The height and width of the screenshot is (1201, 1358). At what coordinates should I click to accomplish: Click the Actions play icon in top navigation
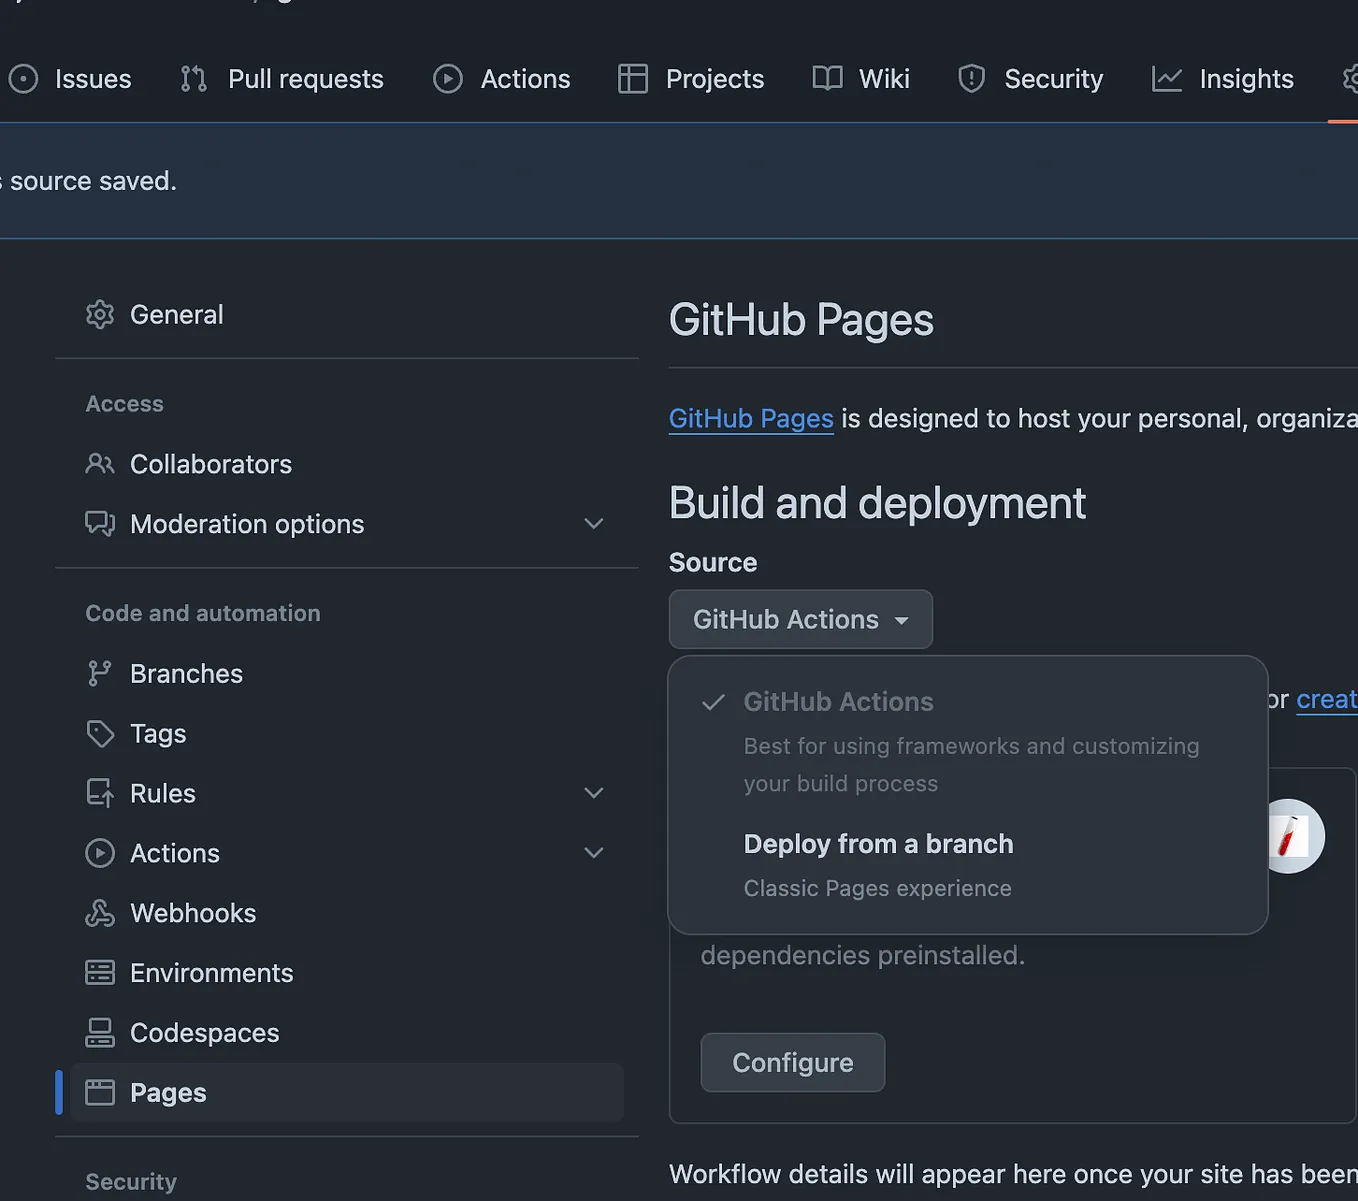448,79
